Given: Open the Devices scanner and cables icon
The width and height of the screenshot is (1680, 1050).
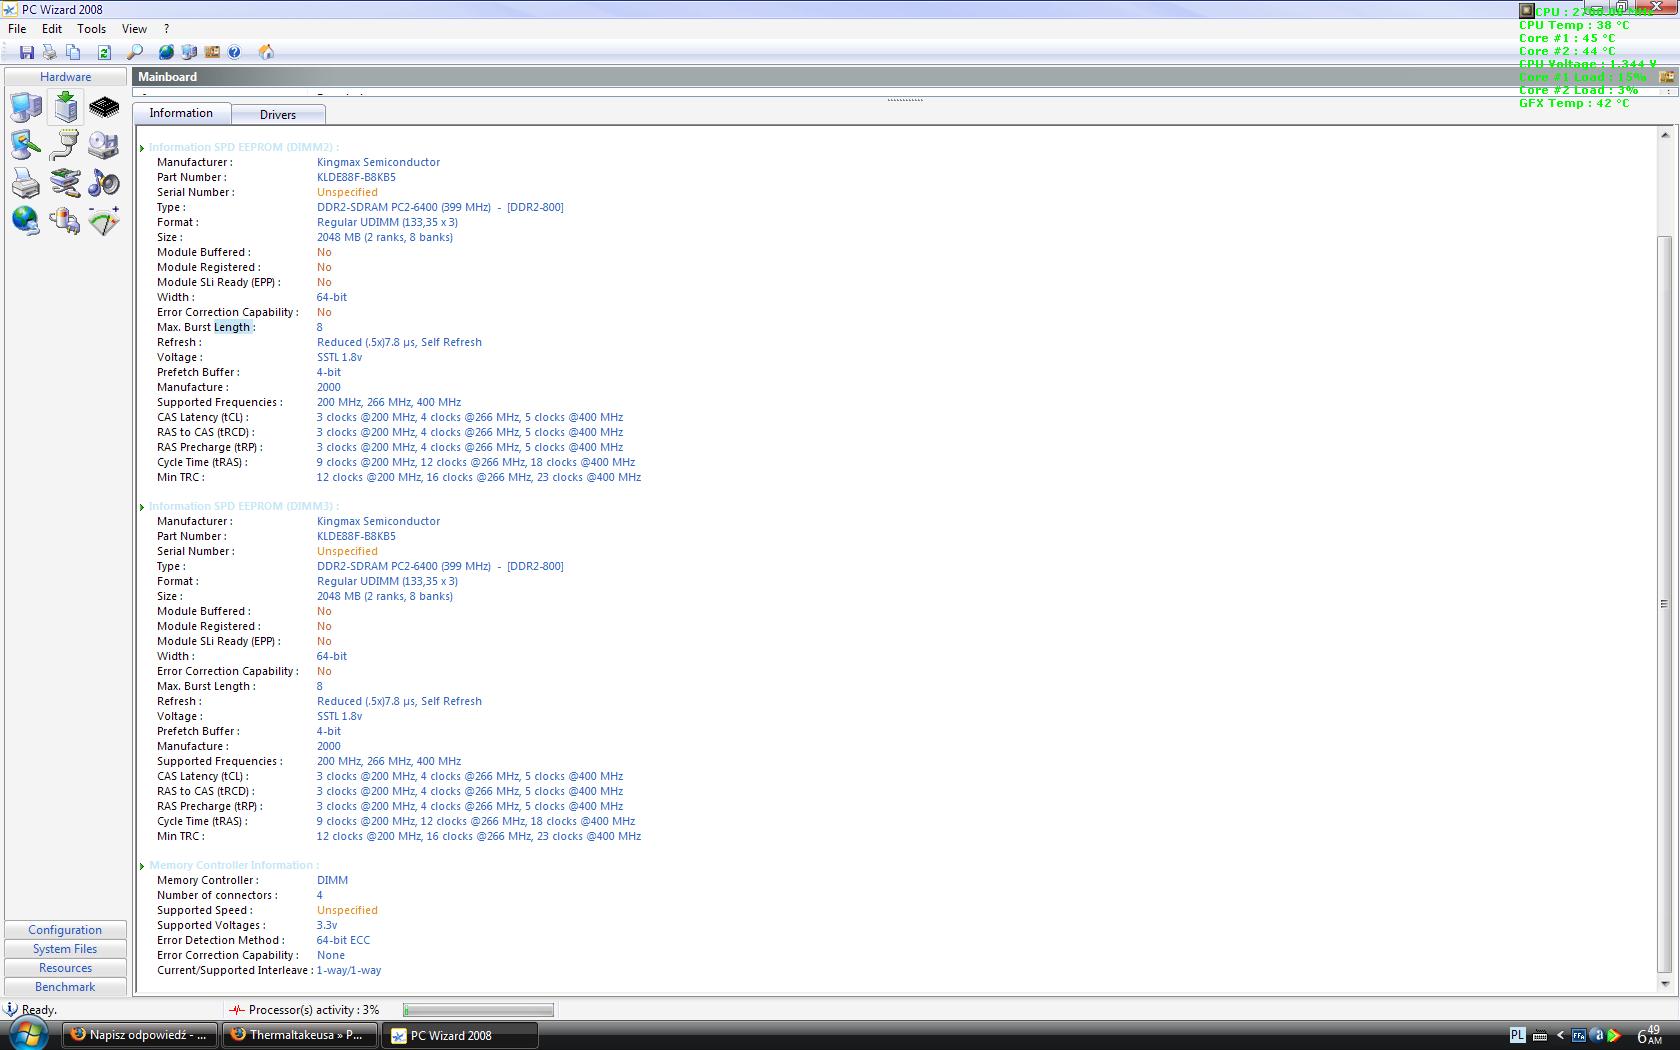Looking at the screenshot, I should click(x=65, y=183).
